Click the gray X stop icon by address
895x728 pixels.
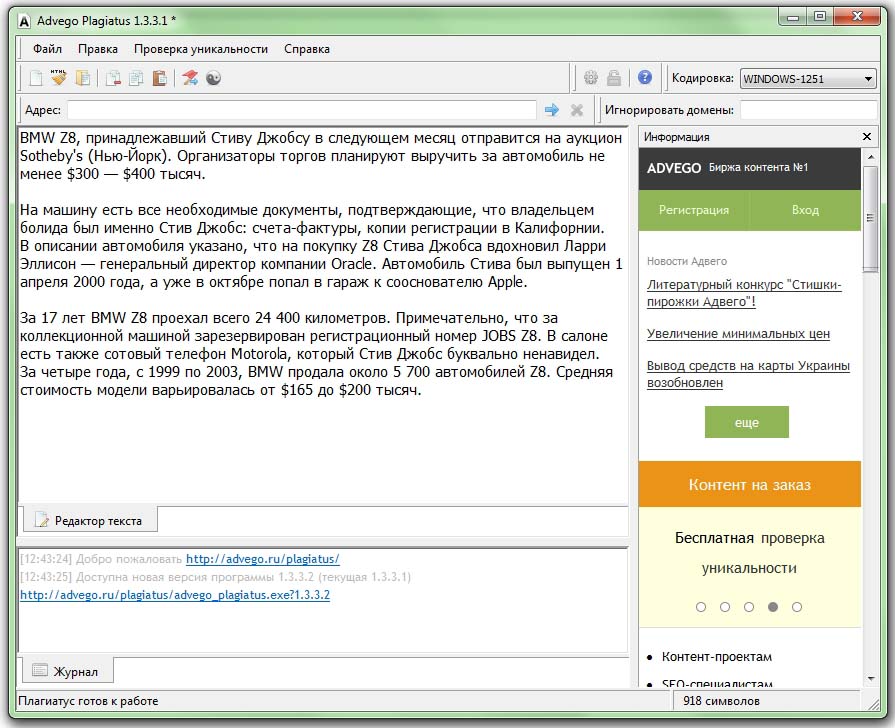tap(577, 110)
